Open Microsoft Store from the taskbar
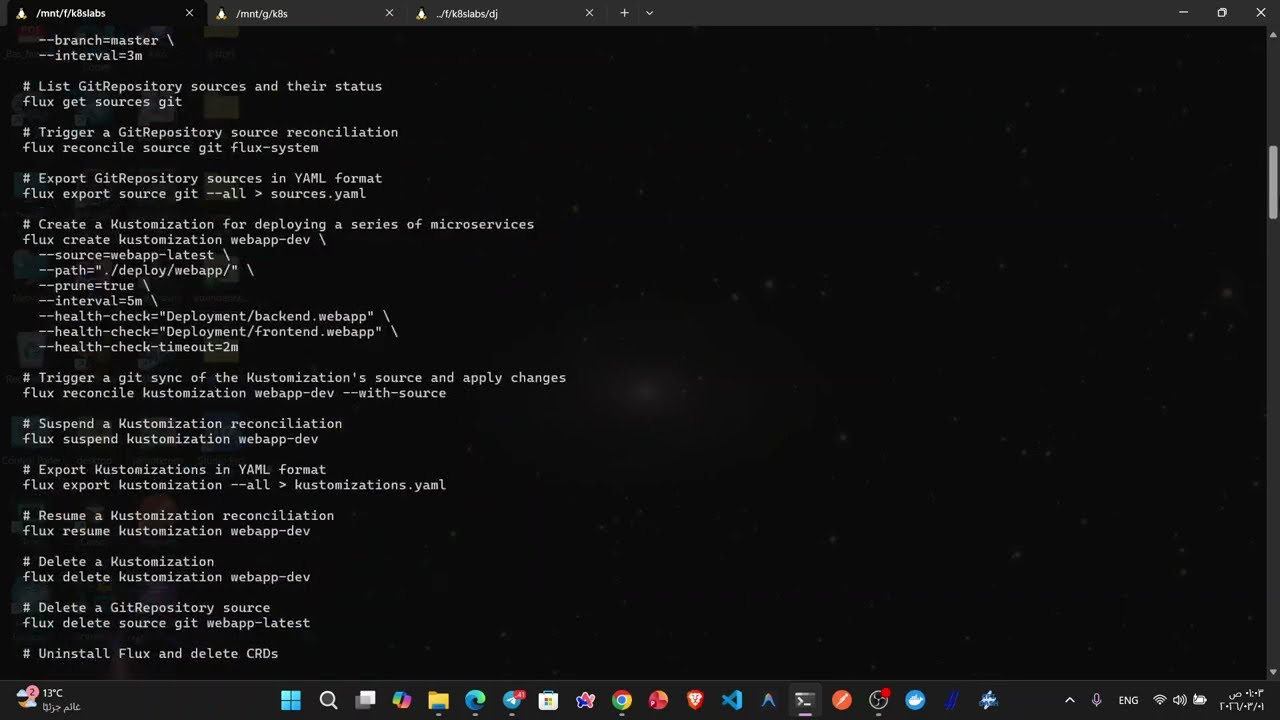1280x720 pixels. [548, 700]
